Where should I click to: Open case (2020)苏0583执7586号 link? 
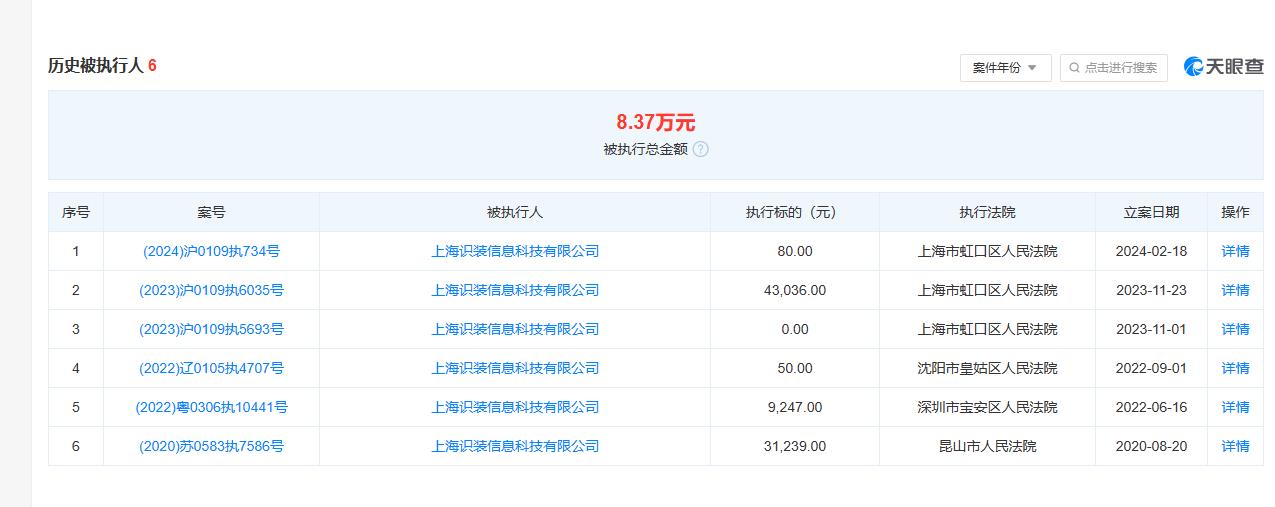(211, 446)
